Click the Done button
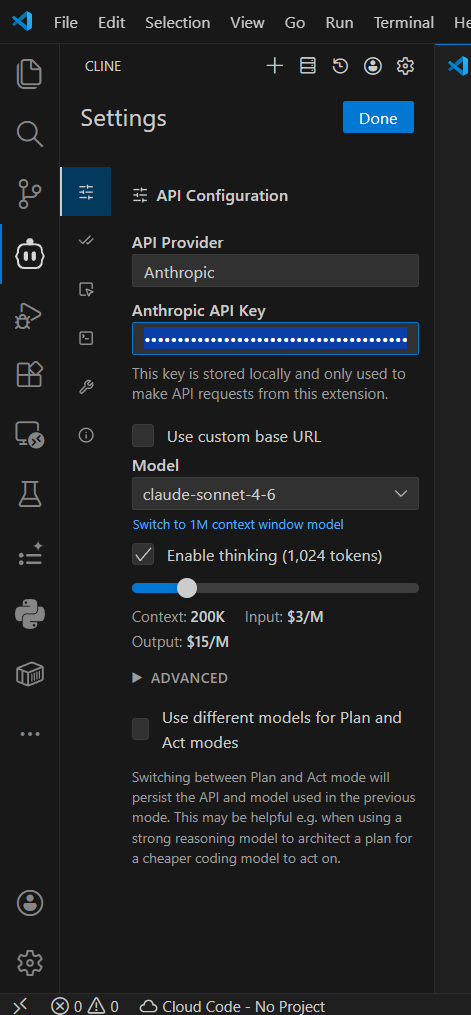The height and width of the screenshot is (1015, 471). click(378, 117)
